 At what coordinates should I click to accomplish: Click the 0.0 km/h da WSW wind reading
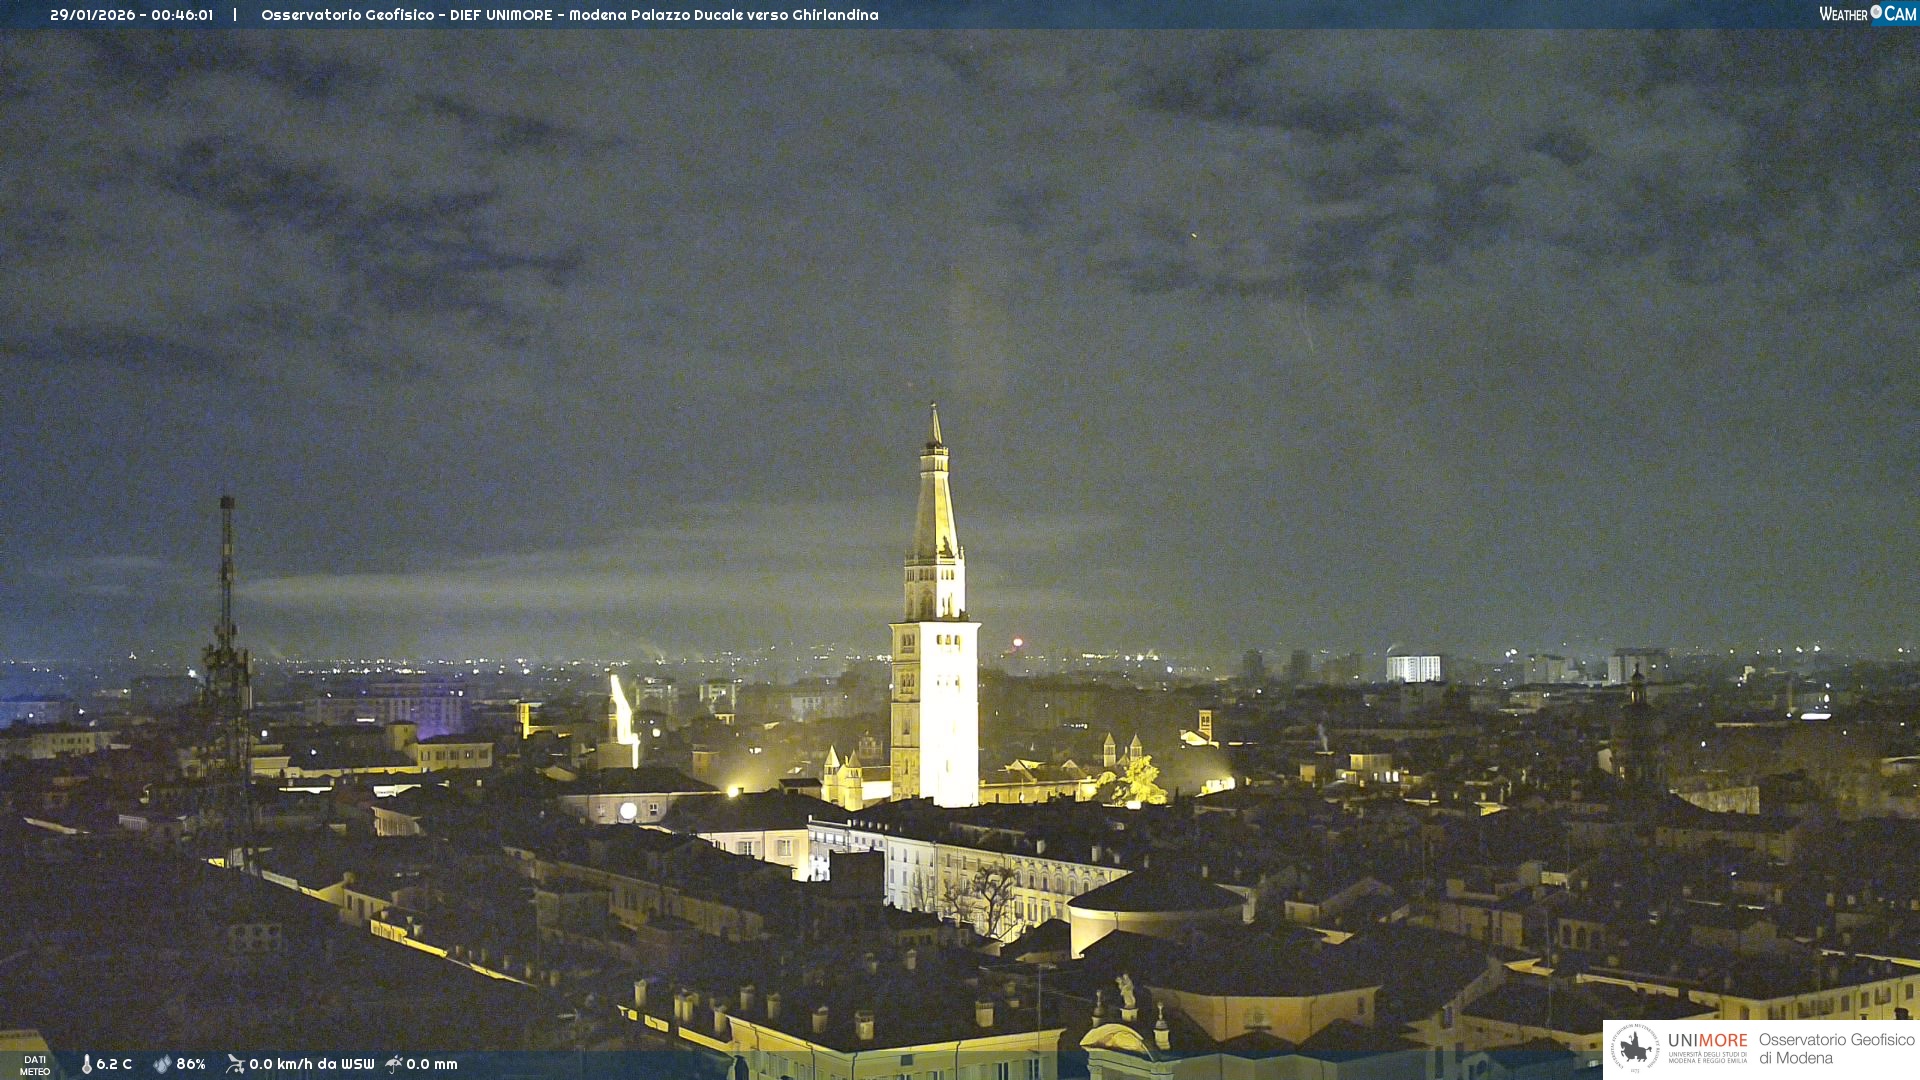click(311, 1064)
